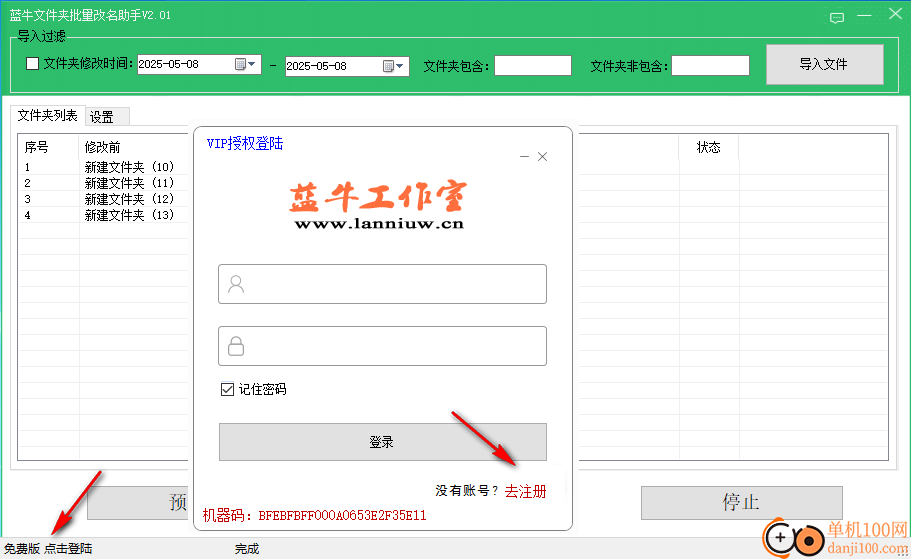This screenshot has height=559, width=911.
Task: Click the VIP授权登陆 dialog title
Action: (x=245, y=144)
